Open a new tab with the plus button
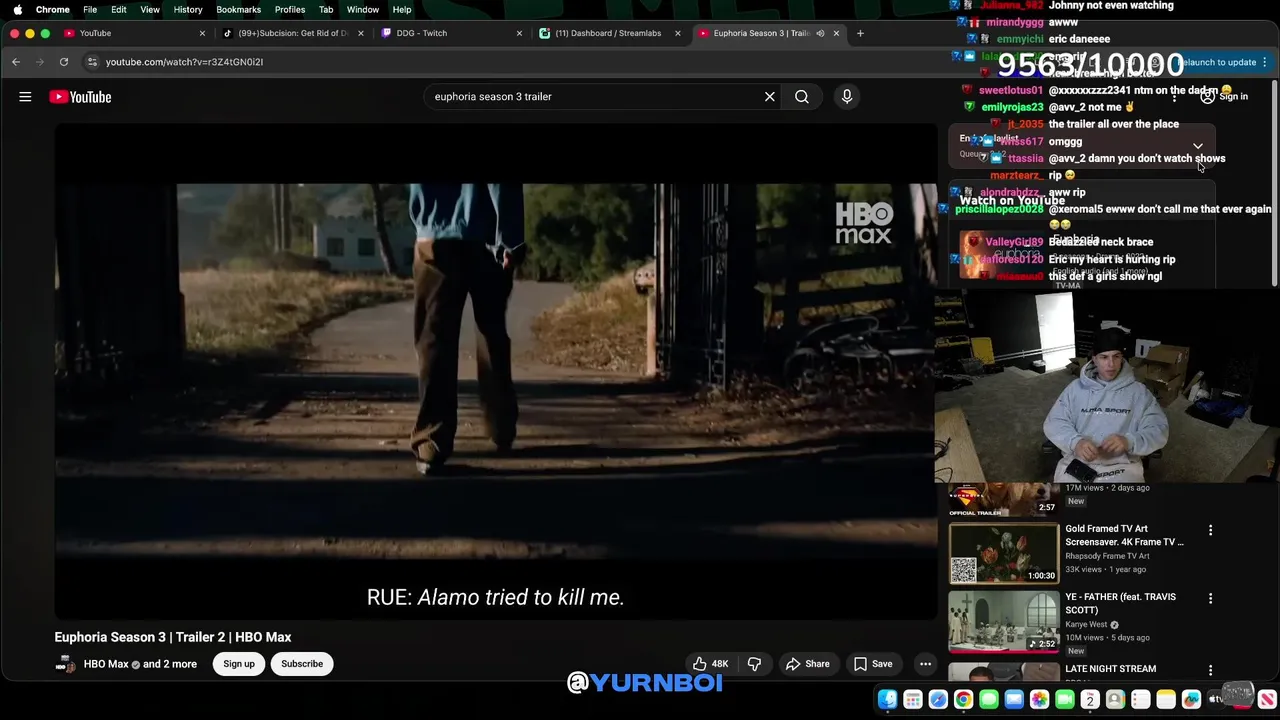 tap(860, 33)
